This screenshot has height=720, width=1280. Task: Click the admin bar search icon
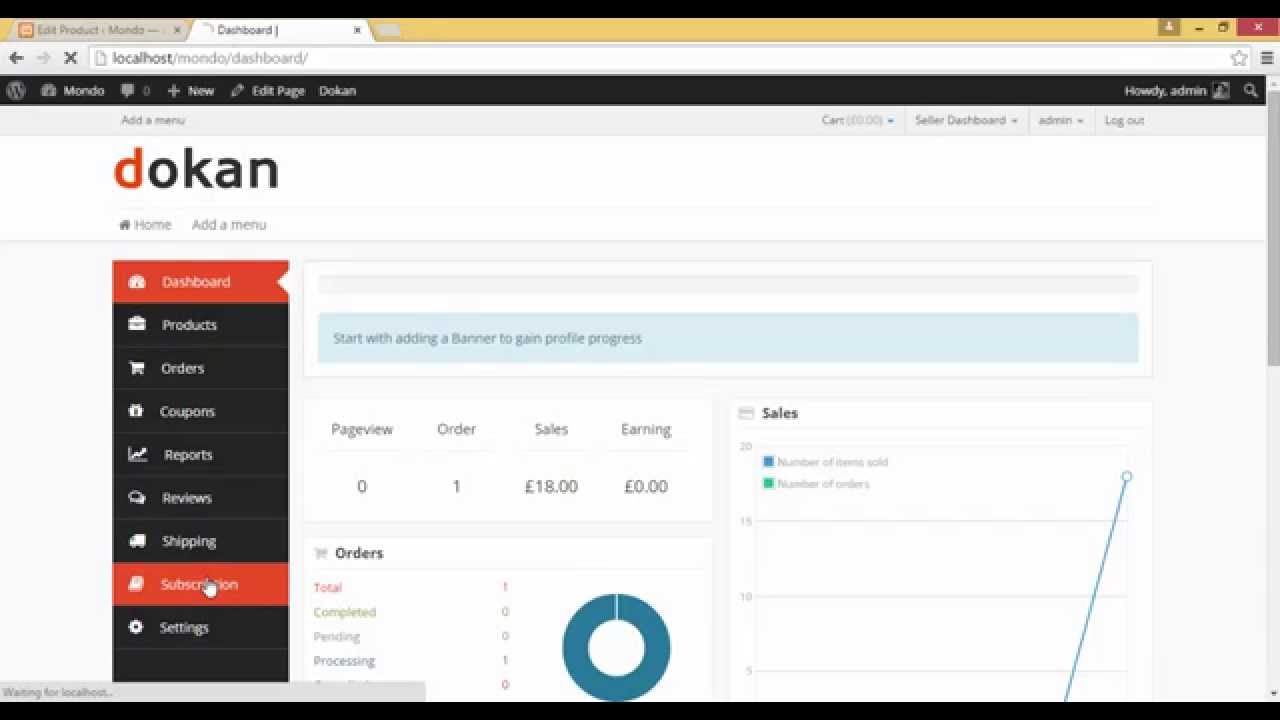(1250, 90)
